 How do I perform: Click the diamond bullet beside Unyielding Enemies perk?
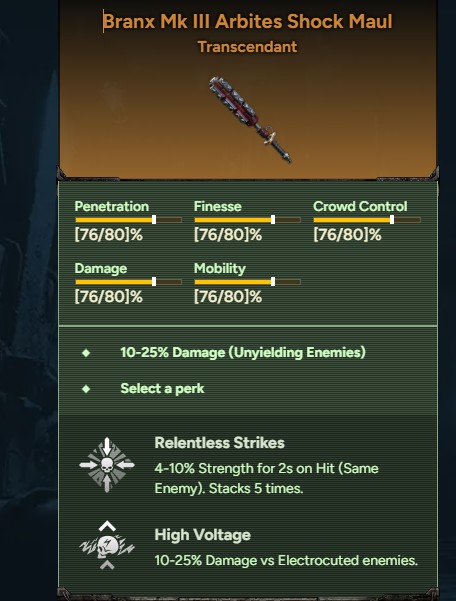pos(86,353)
